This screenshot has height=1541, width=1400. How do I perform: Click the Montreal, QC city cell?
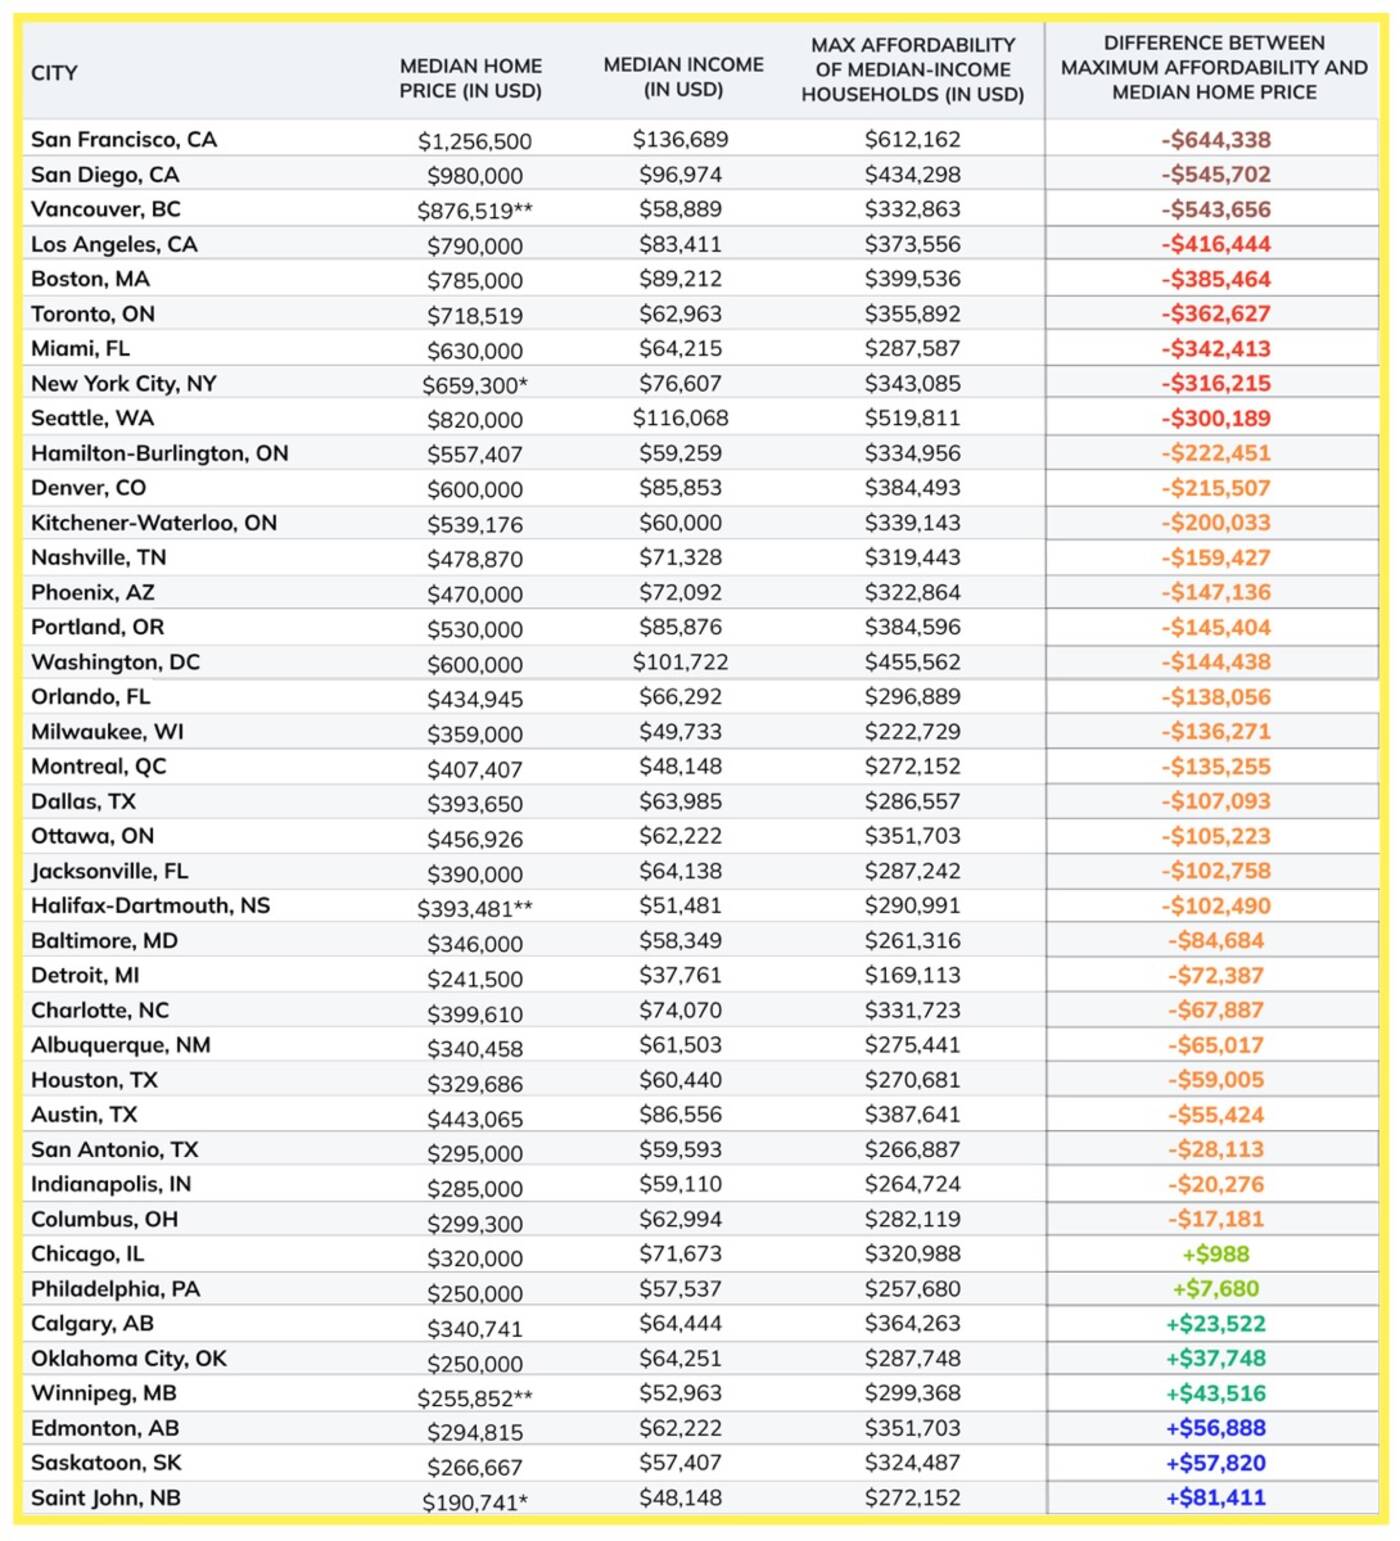coord(99,766)
